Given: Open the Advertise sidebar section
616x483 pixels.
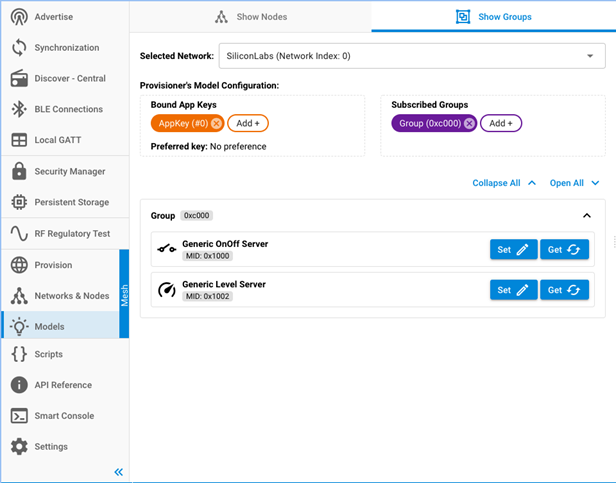Looking at the screenshot, I should [53, 17].
